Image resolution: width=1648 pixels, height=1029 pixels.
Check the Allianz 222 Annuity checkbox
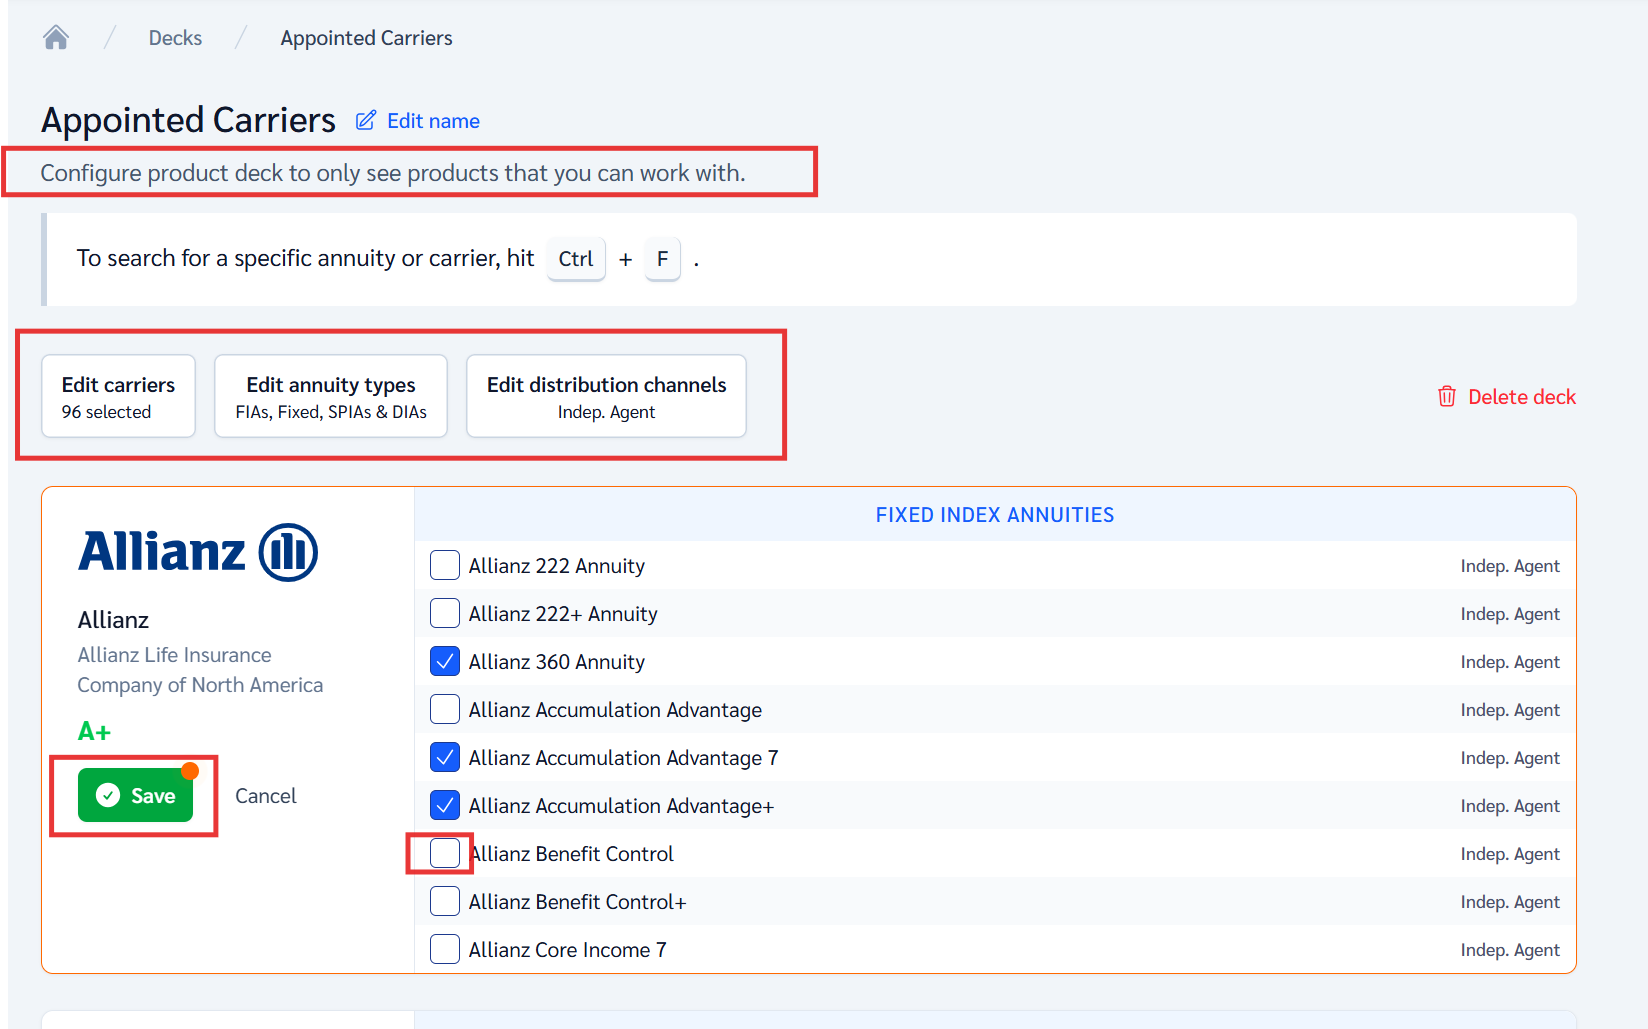click(x=445, y=565)
